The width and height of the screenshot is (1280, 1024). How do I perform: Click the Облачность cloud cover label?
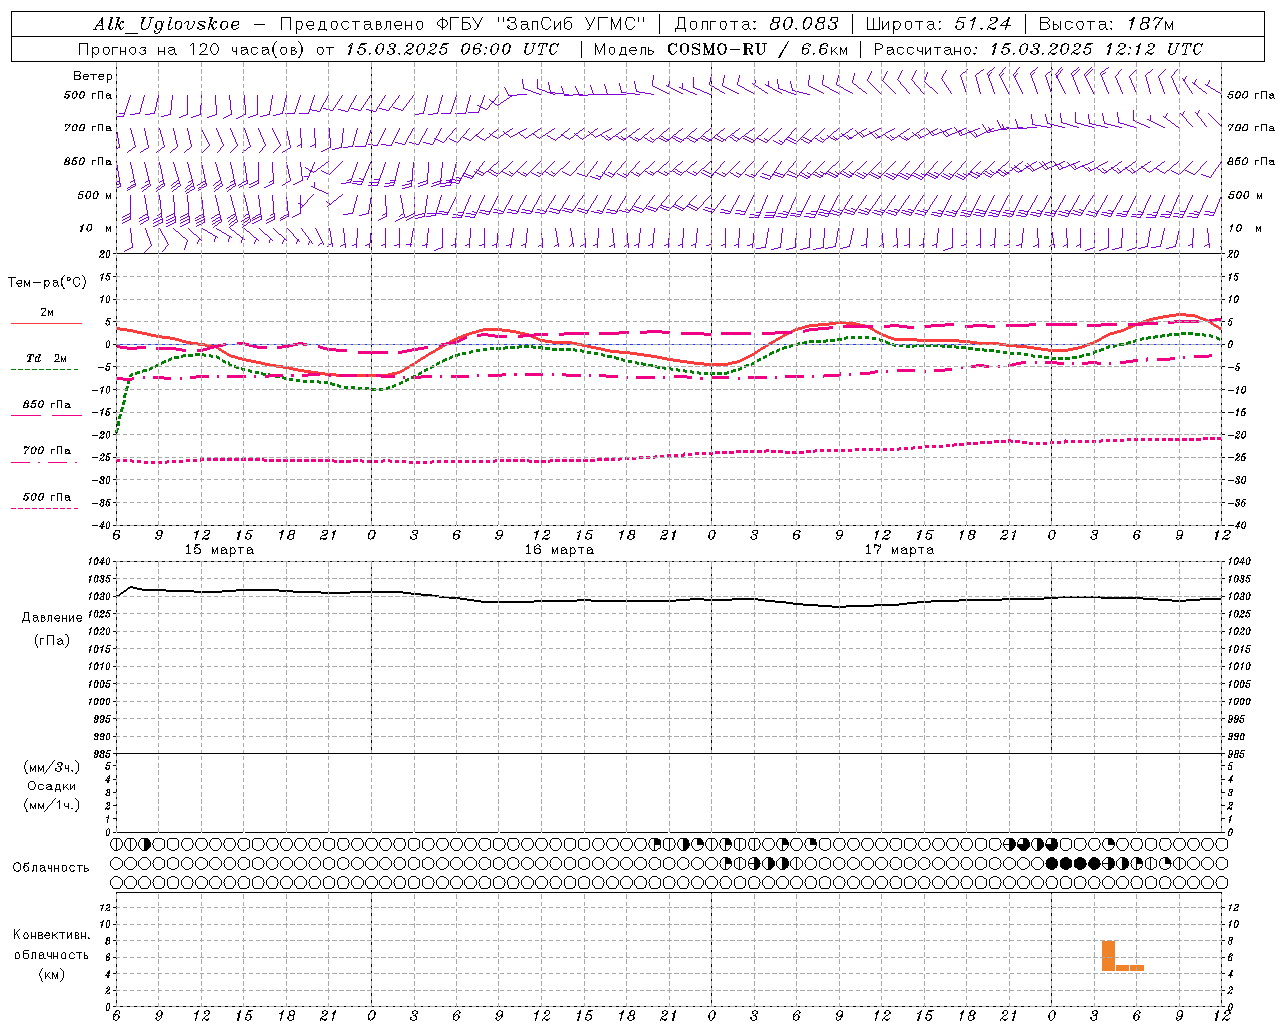point(51,868)
